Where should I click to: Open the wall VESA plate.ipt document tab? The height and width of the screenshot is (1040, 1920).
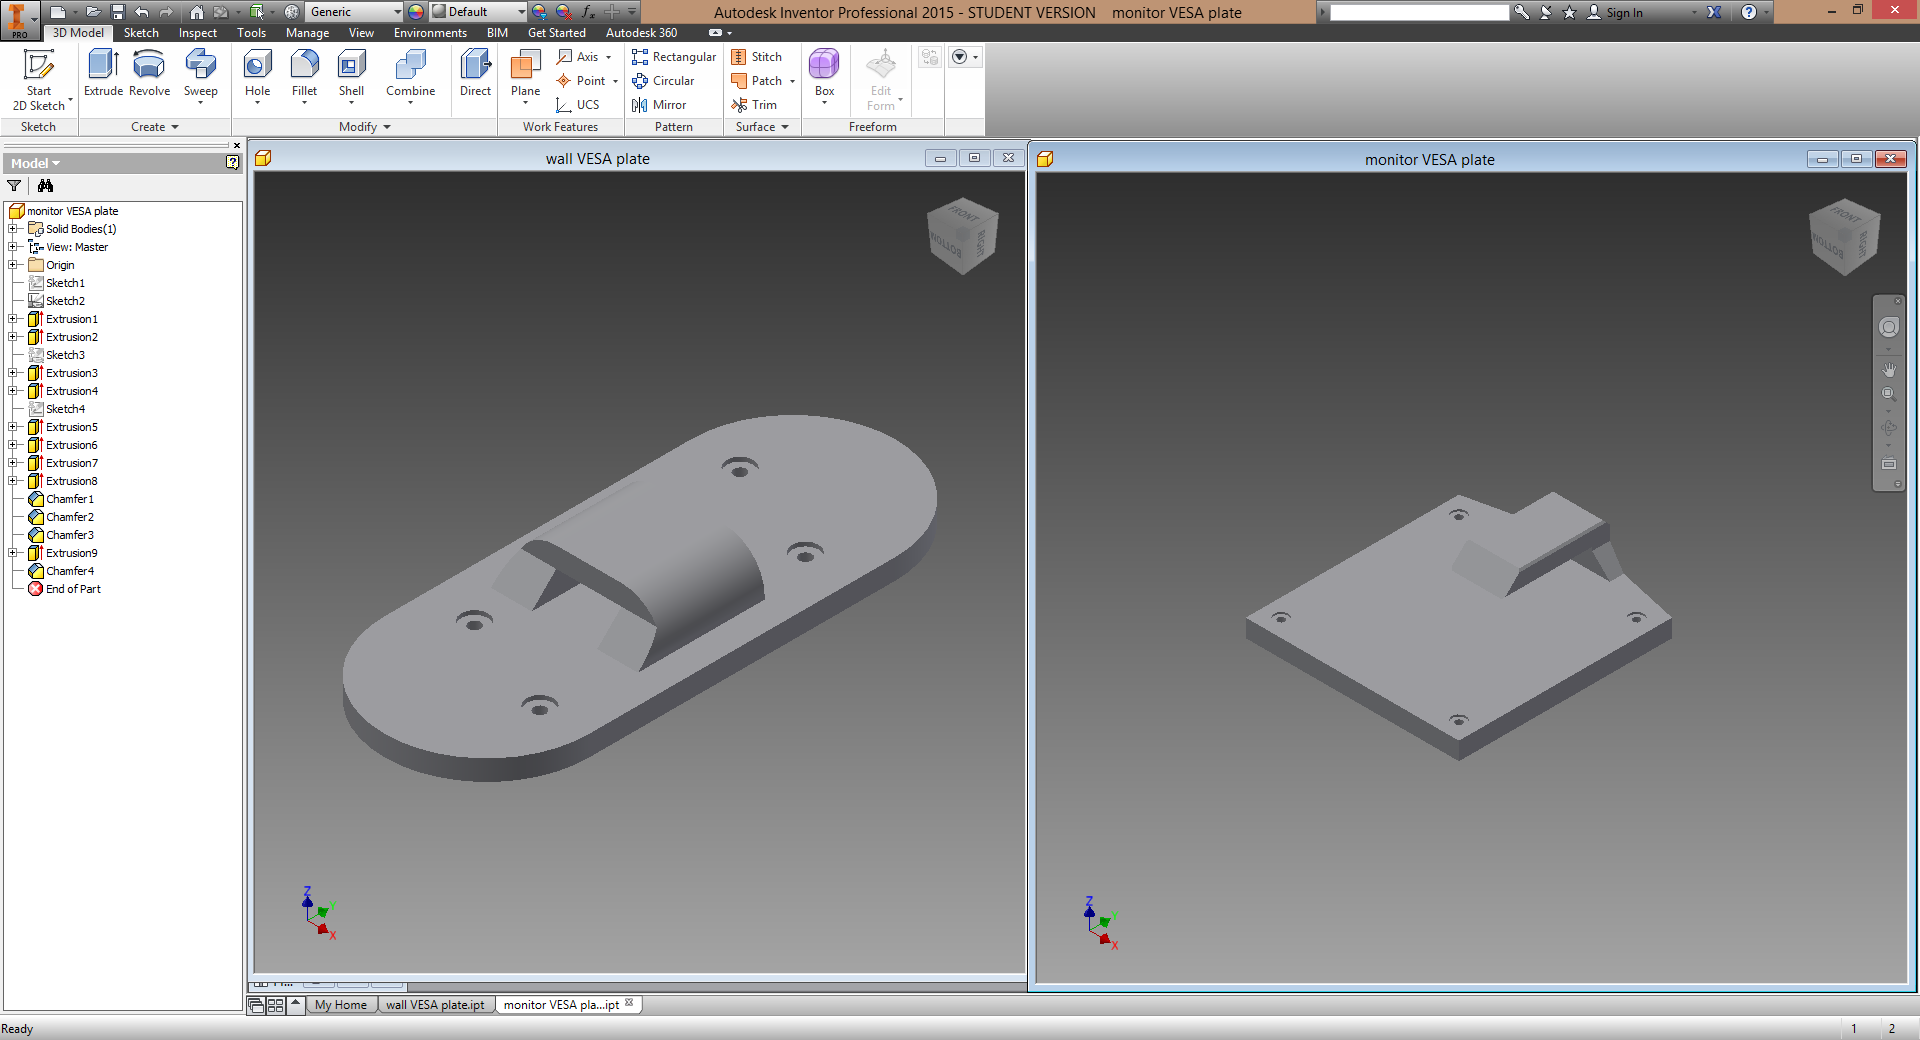(435, 1005)
